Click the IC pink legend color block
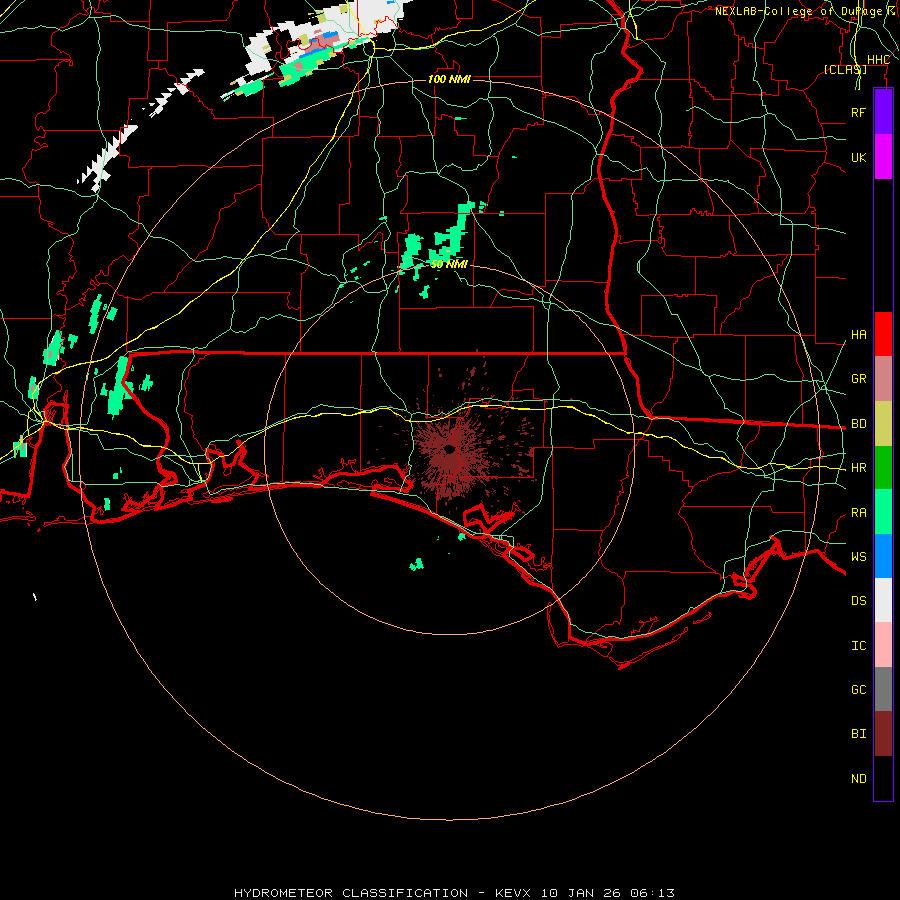Viewport: 900px width, 900px height. [x=883, y=645]
